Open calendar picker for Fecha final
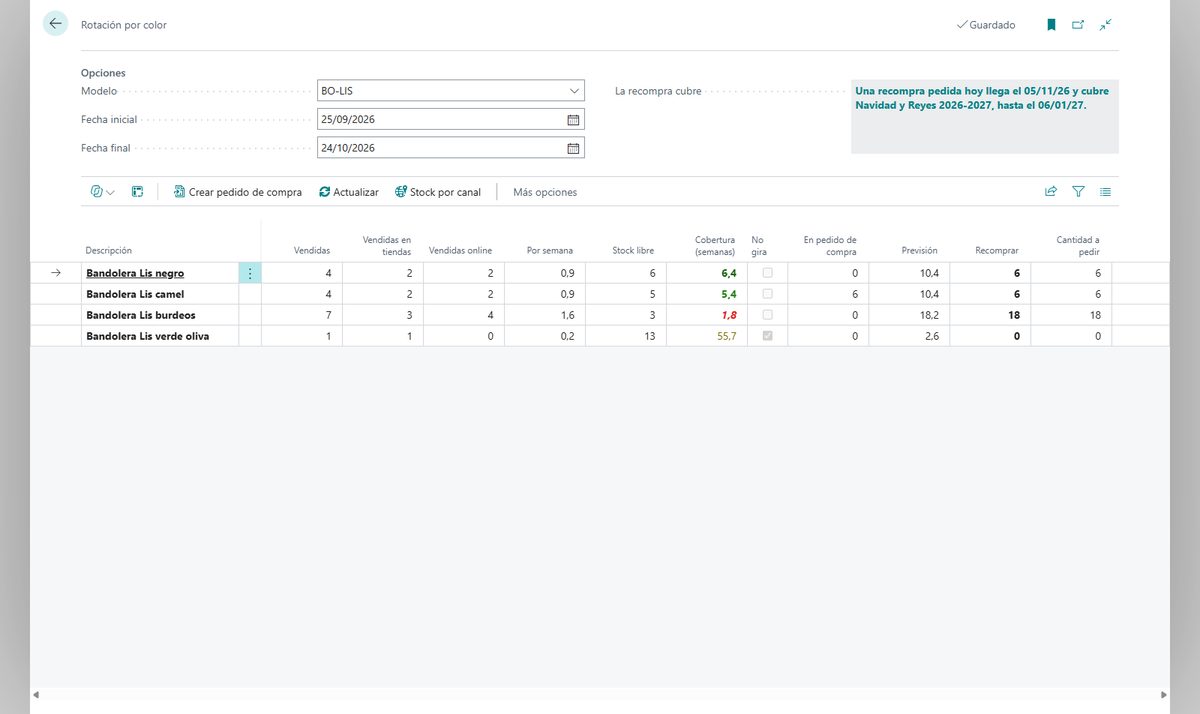Viewport: 1200px width, 714px height. pyautogui.click(x=573, y=148)
